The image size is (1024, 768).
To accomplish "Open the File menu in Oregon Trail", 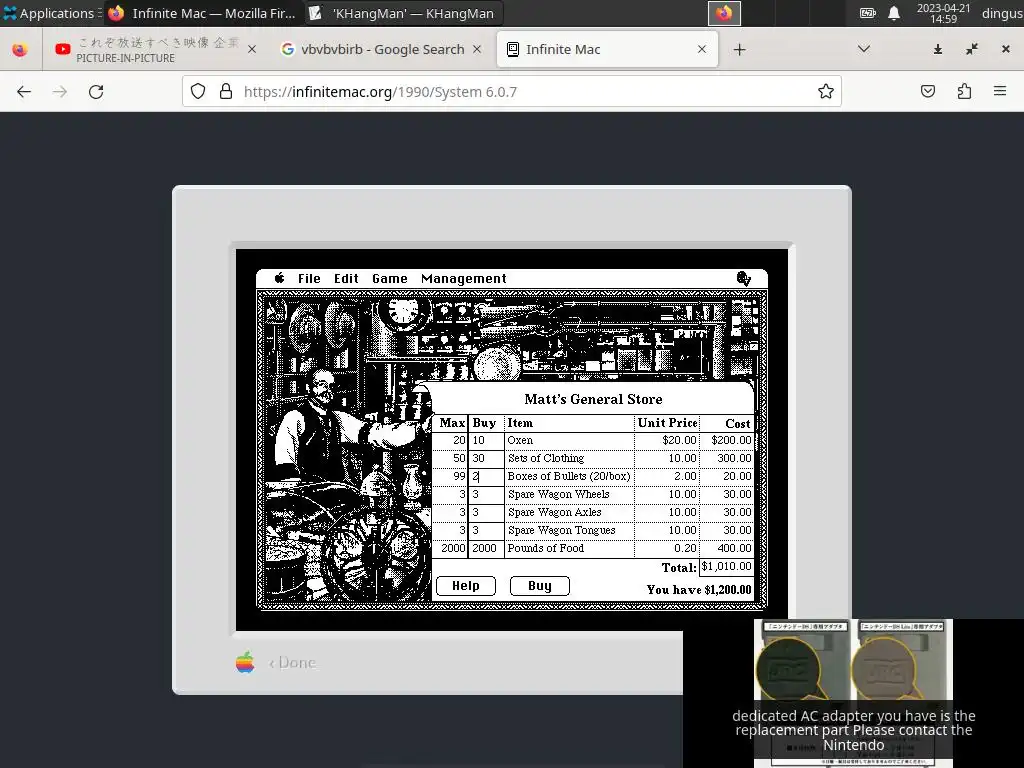I will point(309,279).
